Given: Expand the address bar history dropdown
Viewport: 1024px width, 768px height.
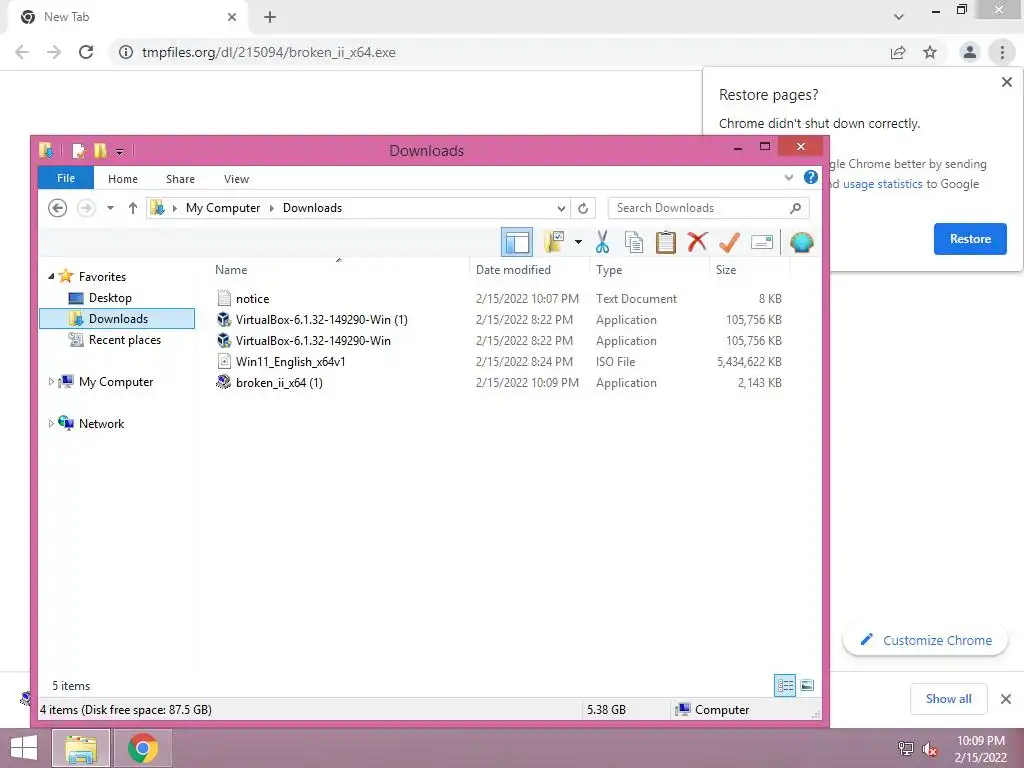Looking at the screenshot, I should pyautogui.click(x=561, y=208).
